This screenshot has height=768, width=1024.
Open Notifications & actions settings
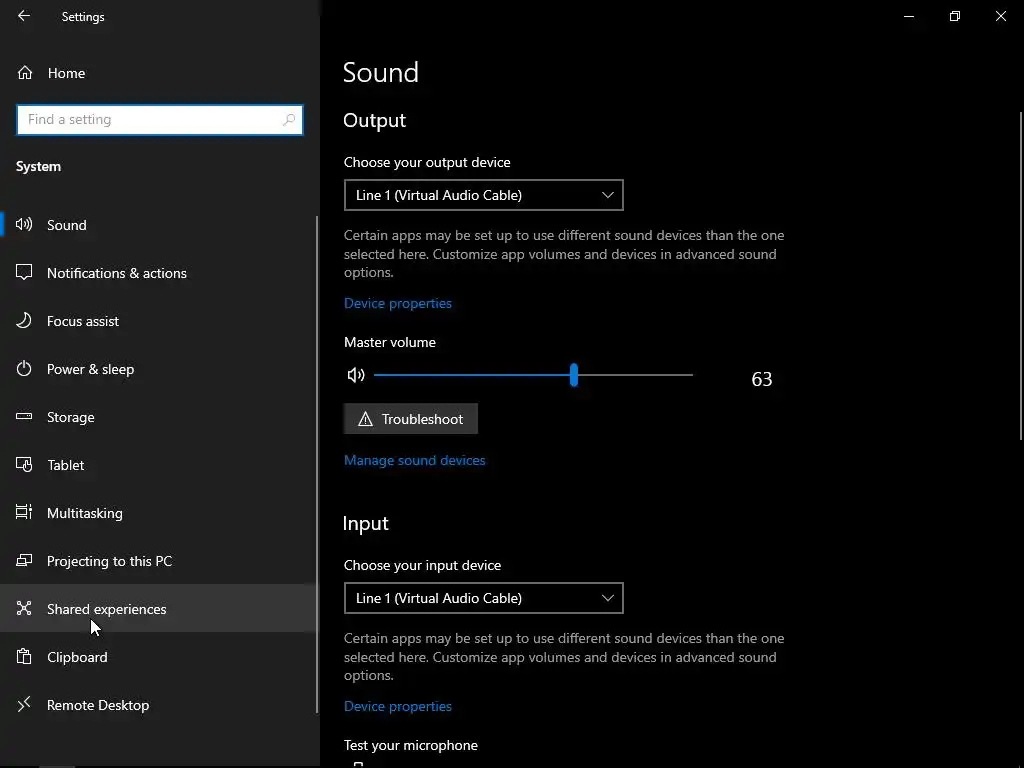pos(116,273)
